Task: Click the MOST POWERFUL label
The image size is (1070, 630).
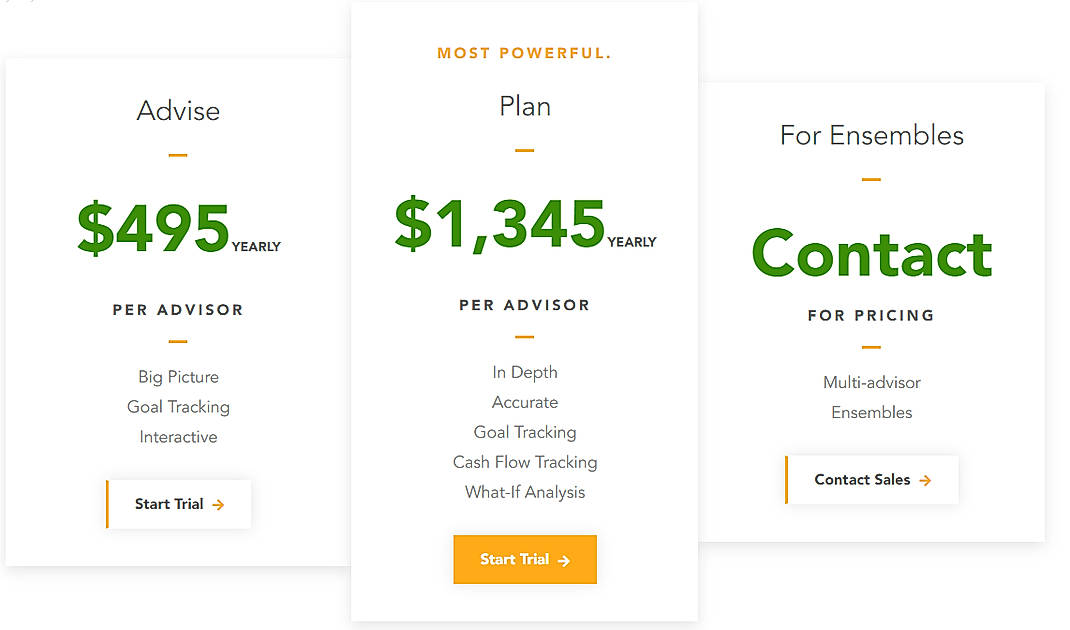Action: [524, 53]
